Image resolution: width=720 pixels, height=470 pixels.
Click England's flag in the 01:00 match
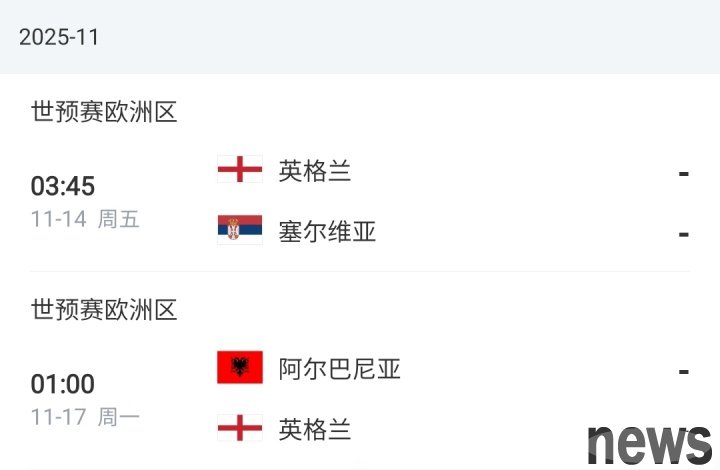240,428
